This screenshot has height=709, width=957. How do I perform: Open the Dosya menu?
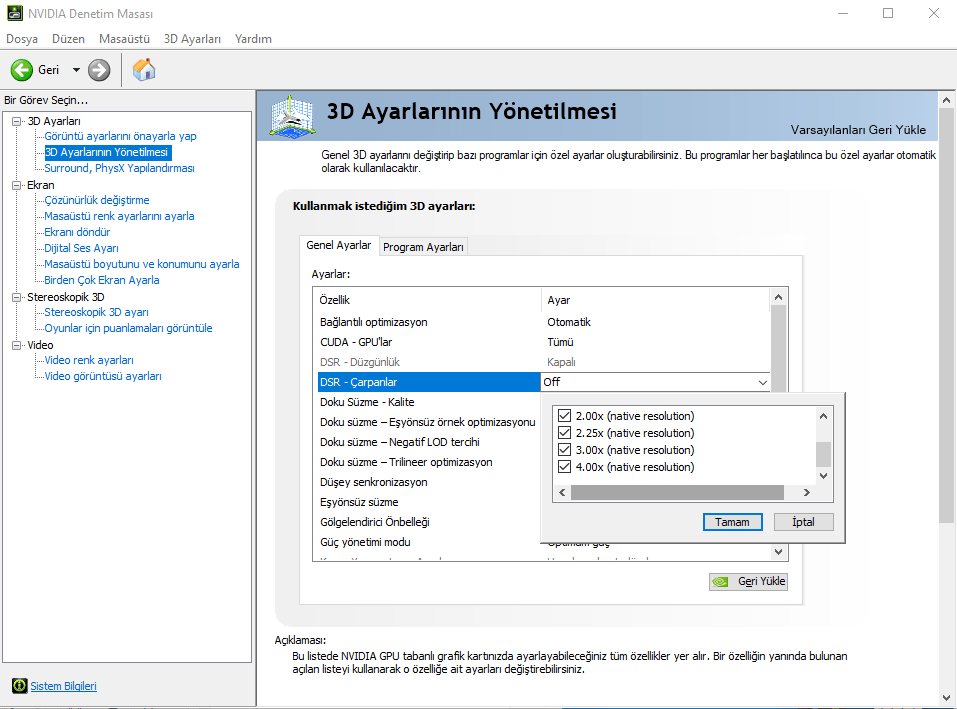point(22,39)
